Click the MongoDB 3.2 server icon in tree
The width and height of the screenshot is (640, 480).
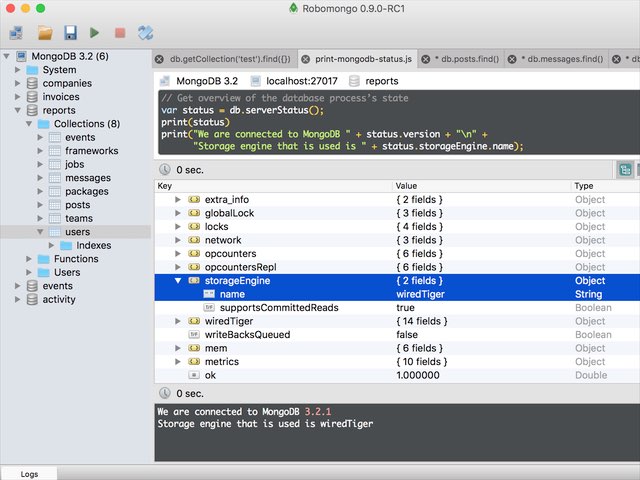coord(22,56)
